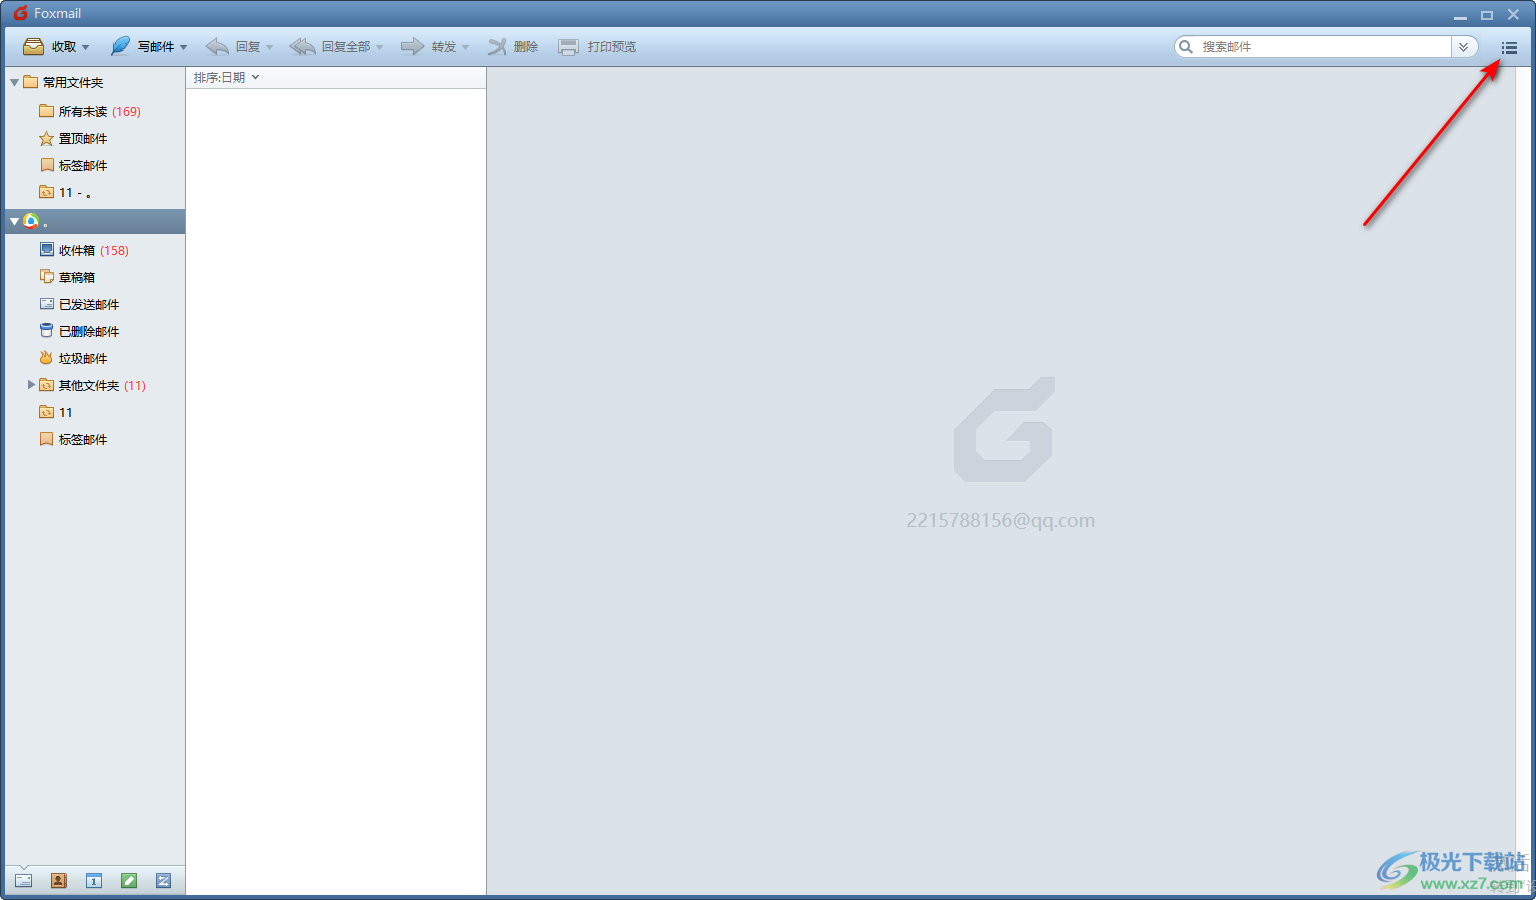Click the search magnifier icon
The image size is (1536, 900).
pyautogui.click(x=1186, y=47)
